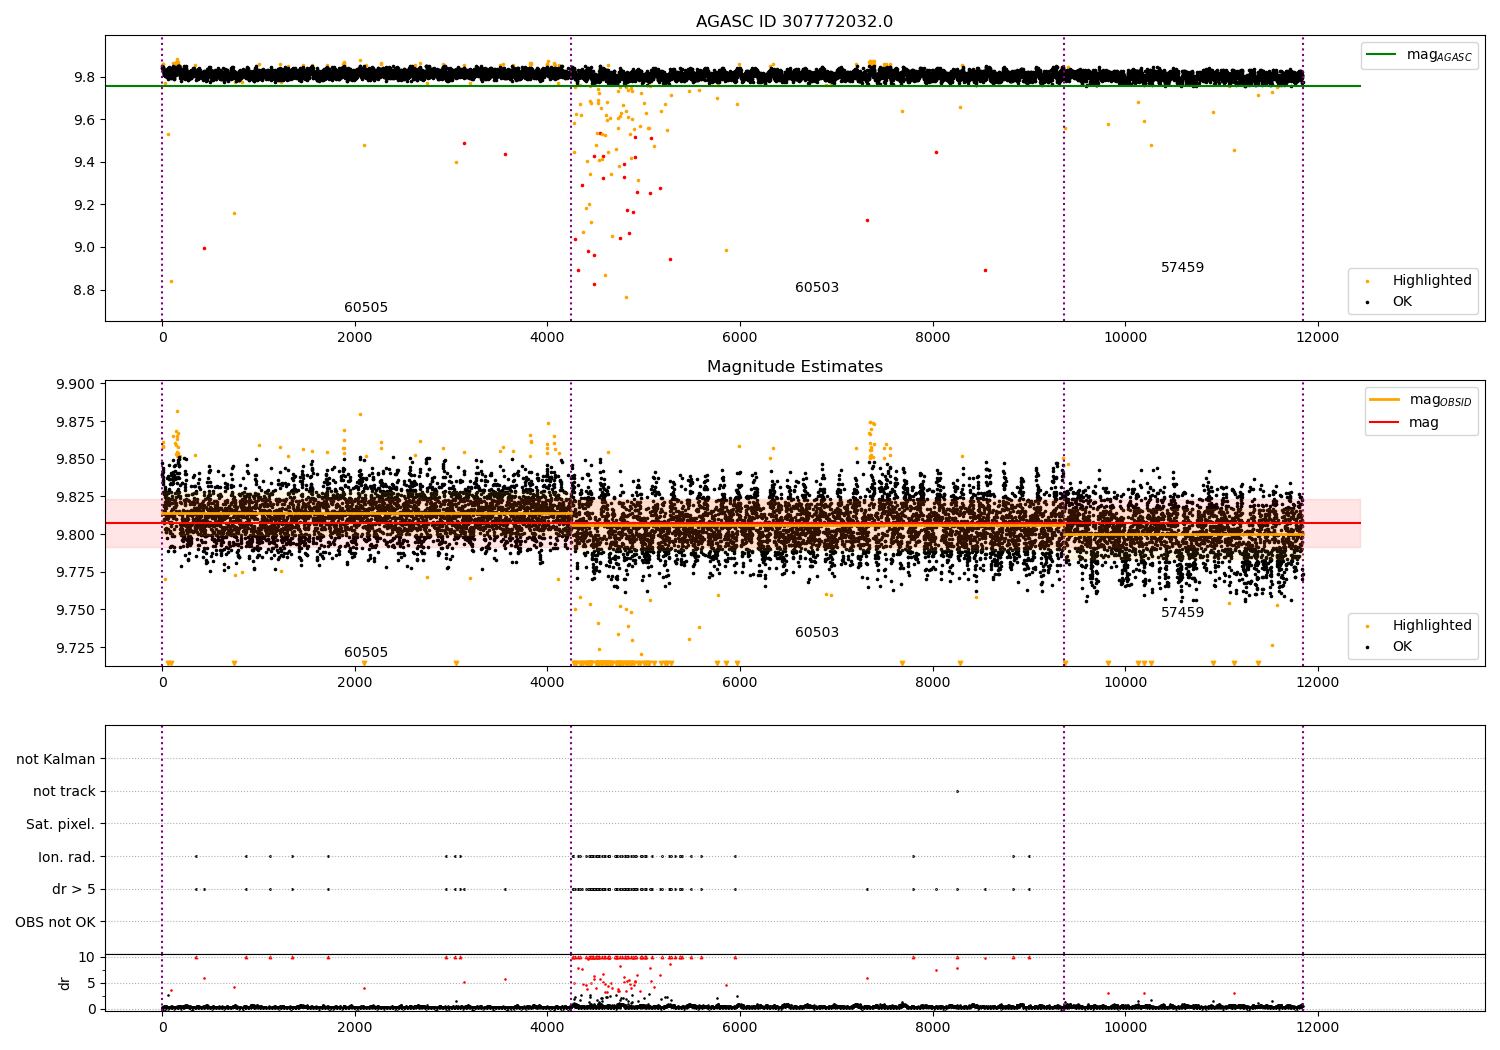Click 'OK' in the Magnitude Estimates legend
This screenshot has height=1050, width=1500.
coord(1402,647)
